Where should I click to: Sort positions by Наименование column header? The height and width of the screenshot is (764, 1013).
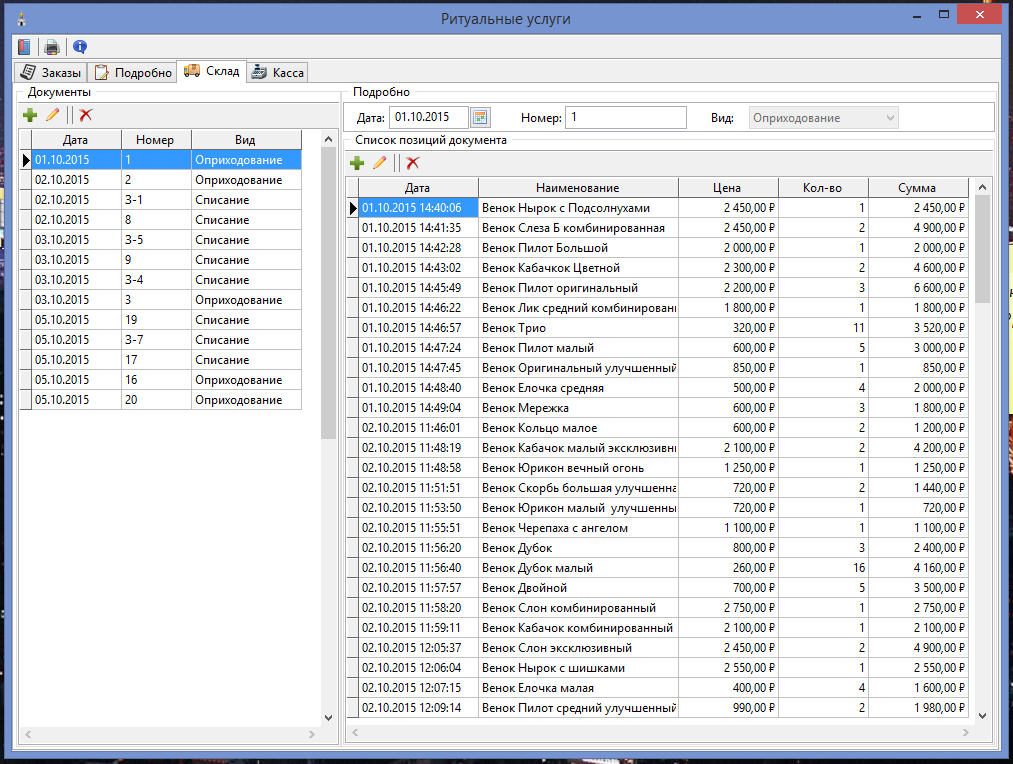pos(578,188)
